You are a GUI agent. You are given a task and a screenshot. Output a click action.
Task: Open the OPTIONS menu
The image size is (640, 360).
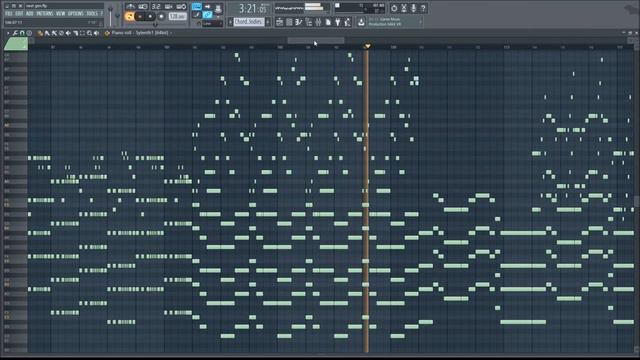[x=75, y=13]
